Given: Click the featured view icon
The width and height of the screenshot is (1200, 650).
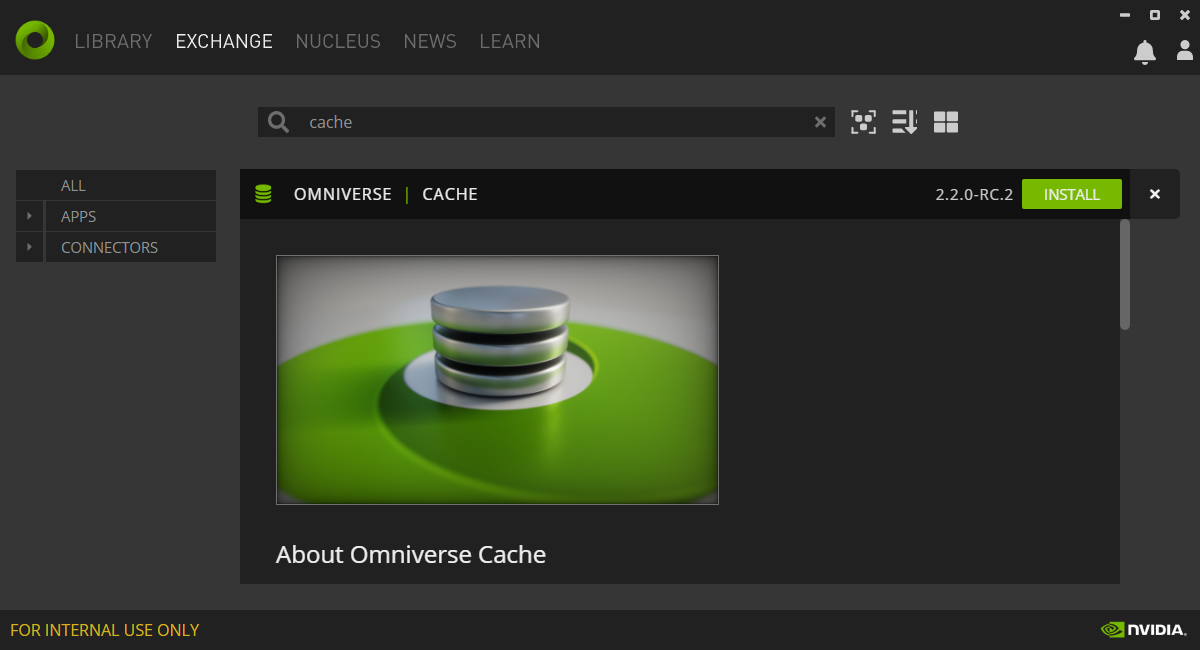Looking at the screenshot, I should [x=863, y=122].
